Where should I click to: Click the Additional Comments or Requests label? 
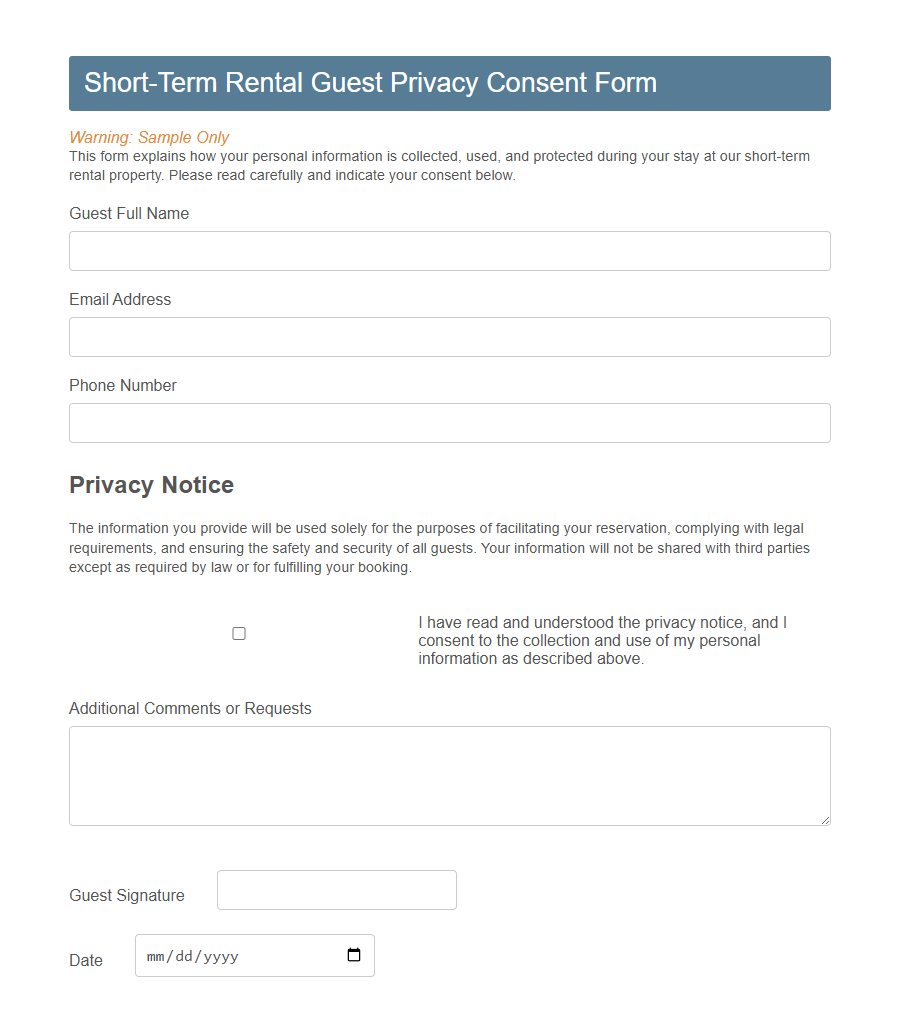tap(190, 708)
